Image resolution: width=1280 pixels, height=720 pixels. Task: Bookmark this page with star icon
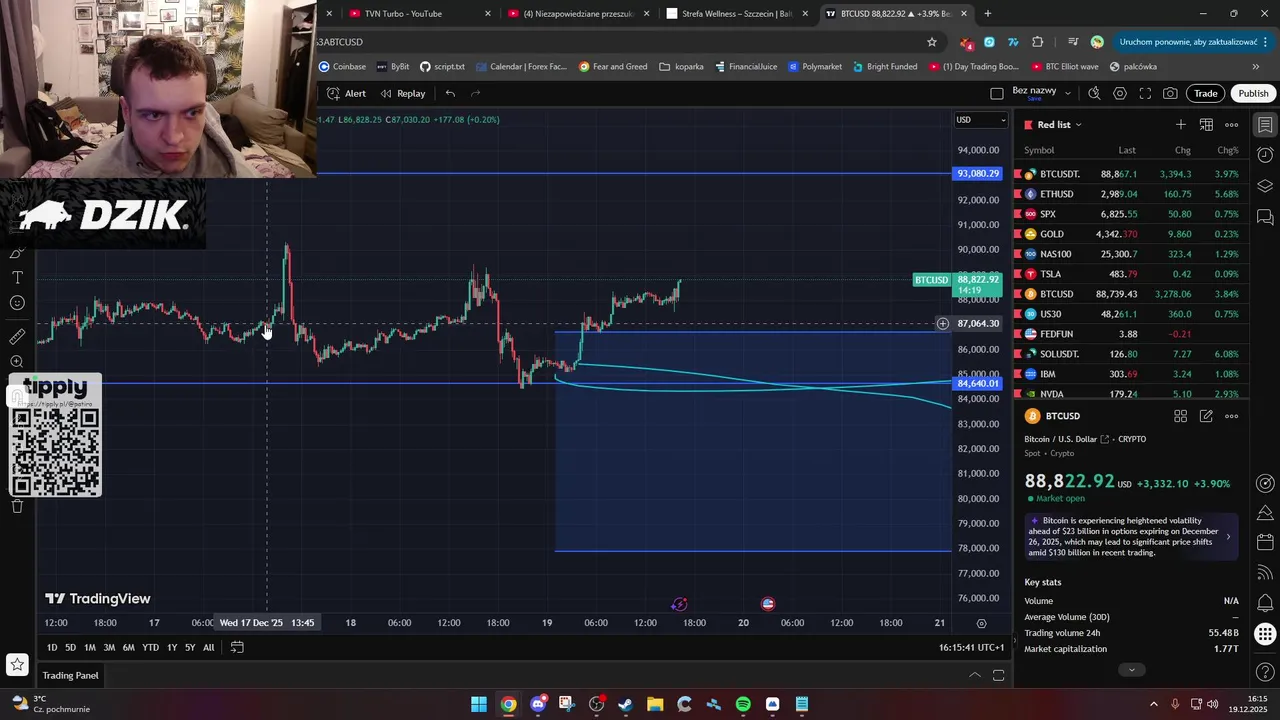932,42
